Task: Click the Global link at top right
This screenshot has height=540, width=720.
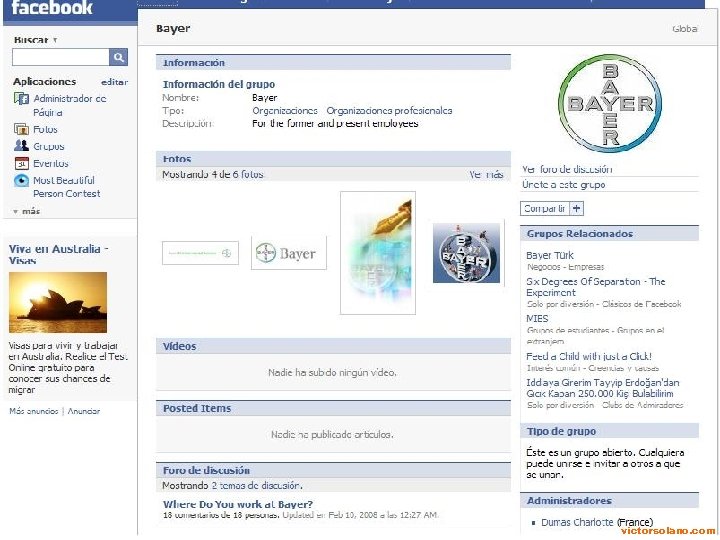Action: click(685, 28)
